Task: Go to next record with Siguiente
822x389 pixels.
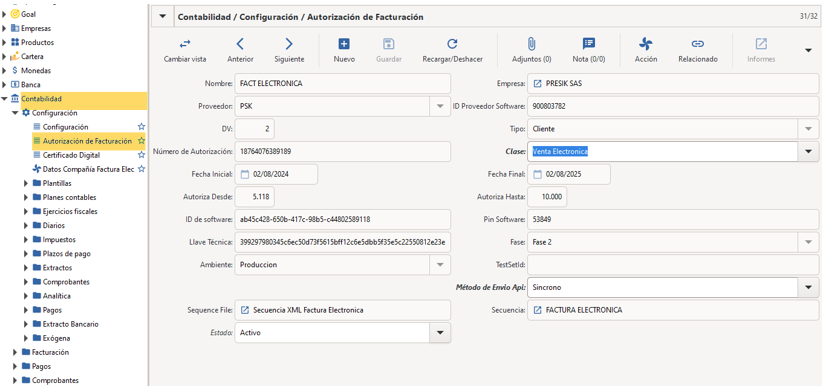Action: pyautogui.click(x=289, y=44)
